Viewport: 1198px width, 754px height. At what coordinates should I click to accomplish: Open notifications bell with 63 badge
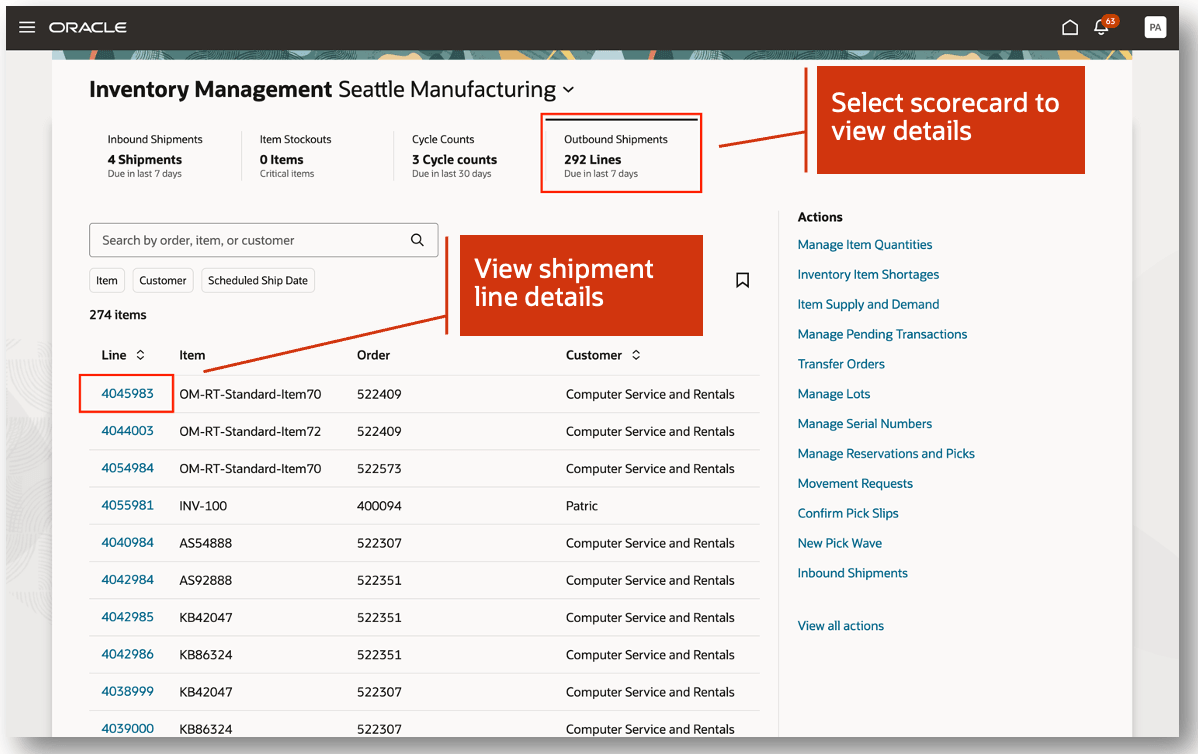click(x=1102, y=27)
